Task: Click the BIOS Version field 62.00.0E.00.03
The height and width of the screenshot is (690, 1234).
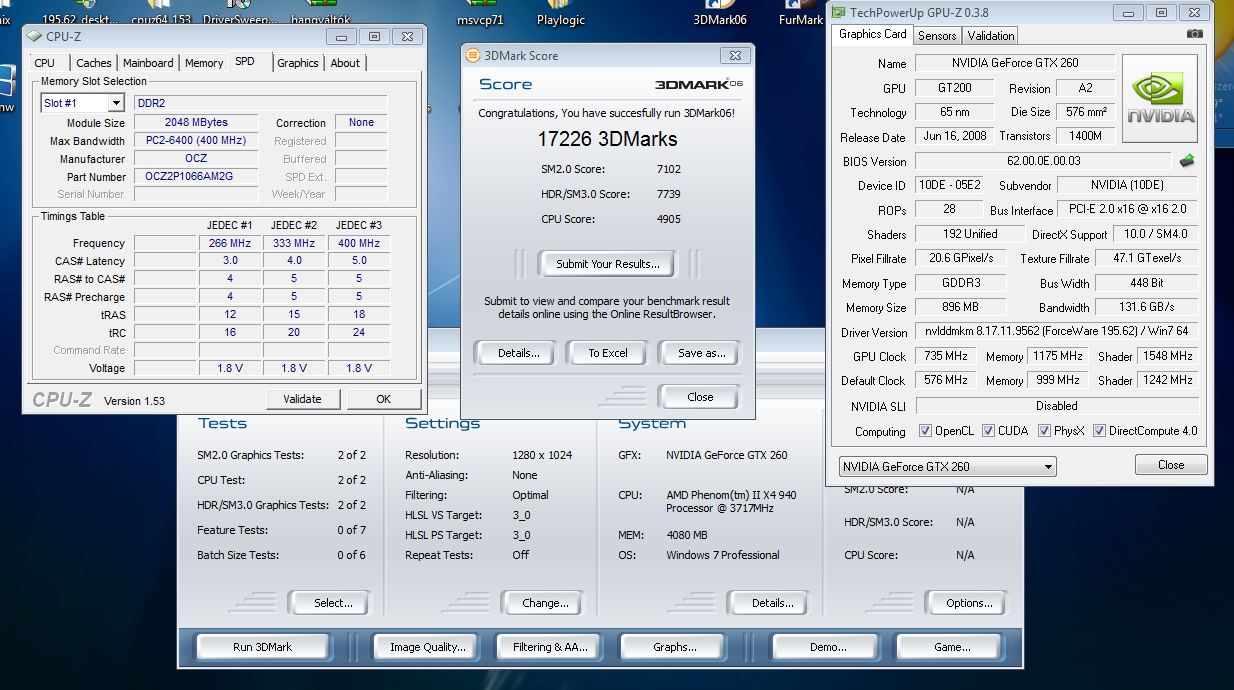Action: coord(1043,161)
